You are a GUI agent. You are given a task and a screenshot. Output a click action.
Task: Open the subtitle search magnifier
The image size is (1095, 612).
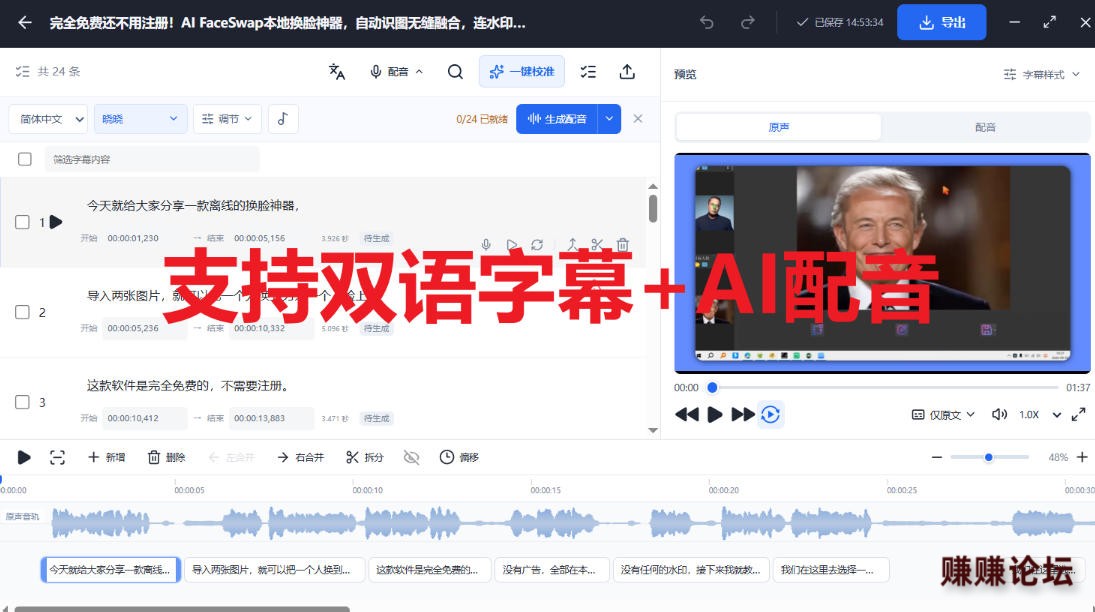pyautogui.click(x=455, y=71)
